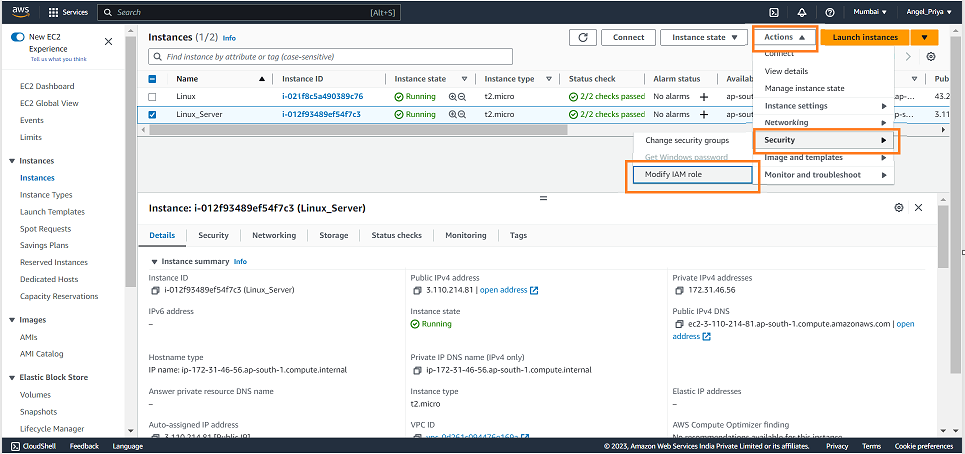
Task: Open instance ID i-012f93489ef54f7c3 link
Action: [321, 114]
